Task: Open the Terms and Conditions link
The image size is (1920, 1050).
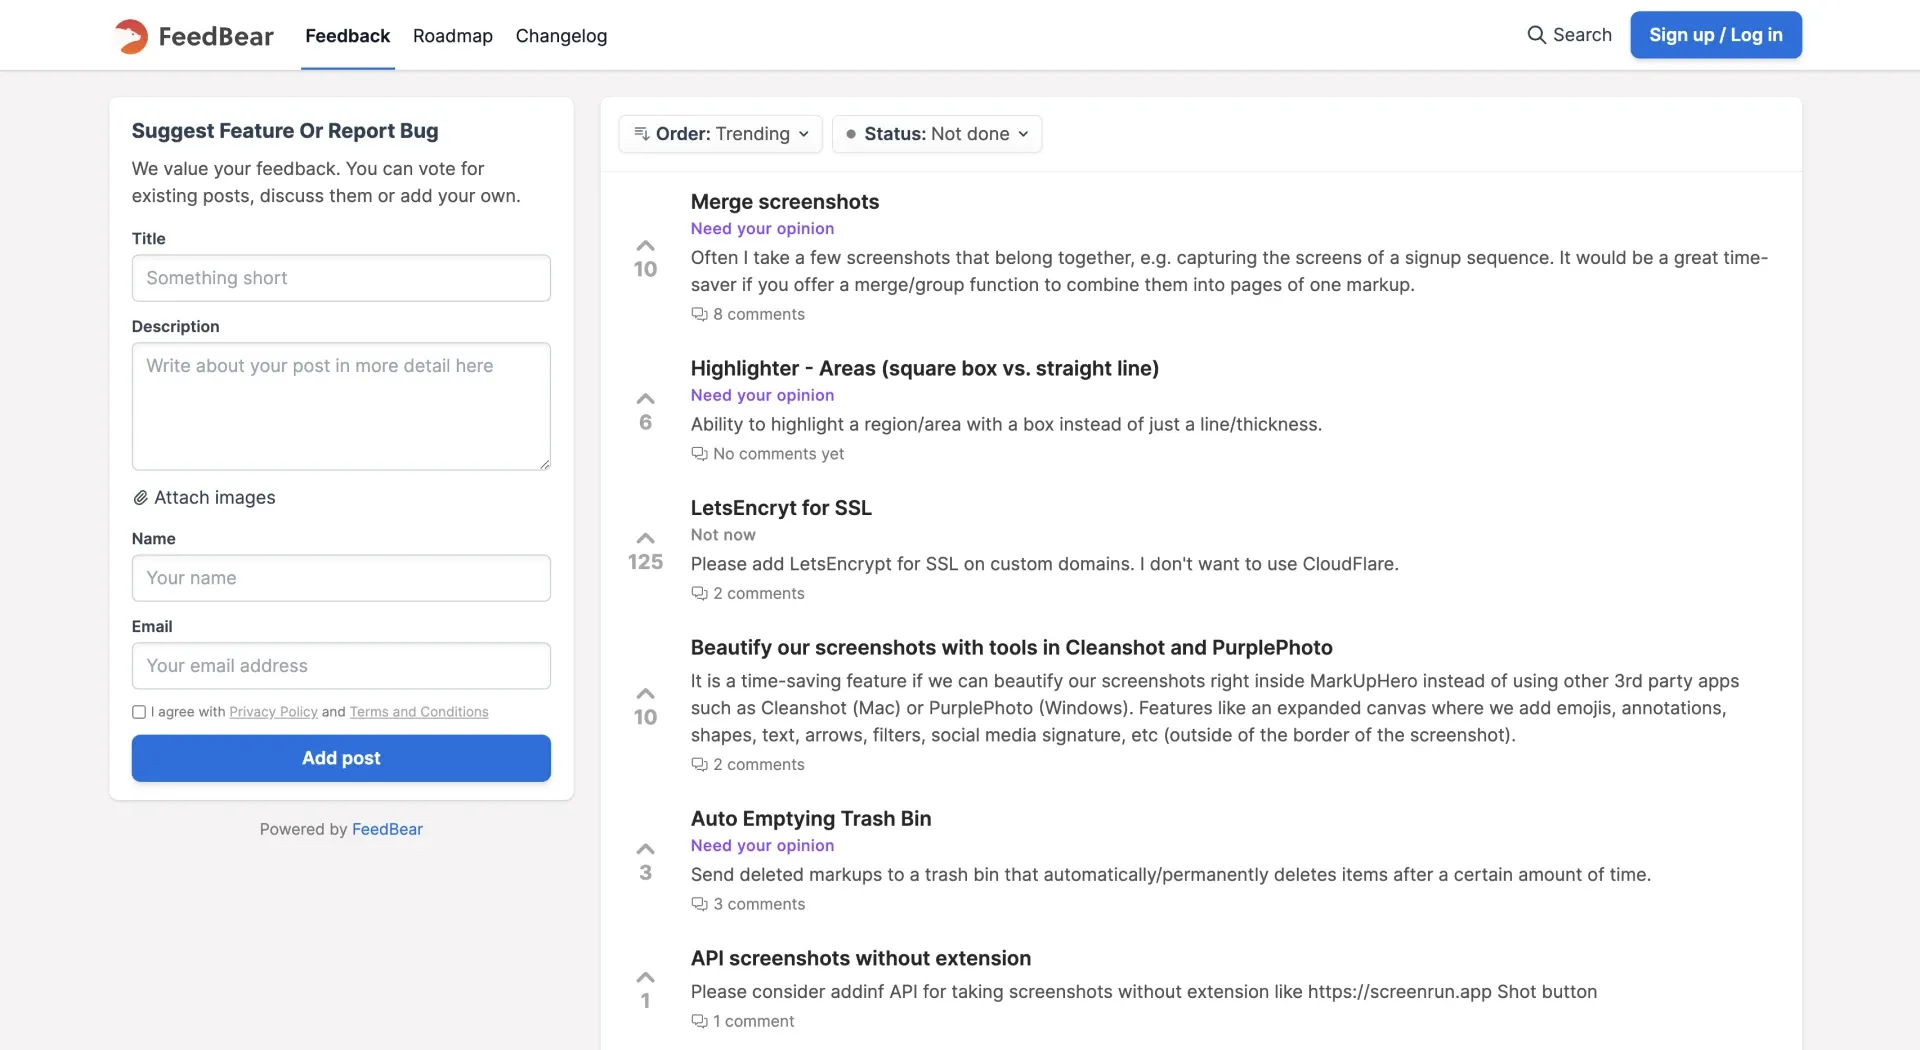Action: (x=419, y=712)
